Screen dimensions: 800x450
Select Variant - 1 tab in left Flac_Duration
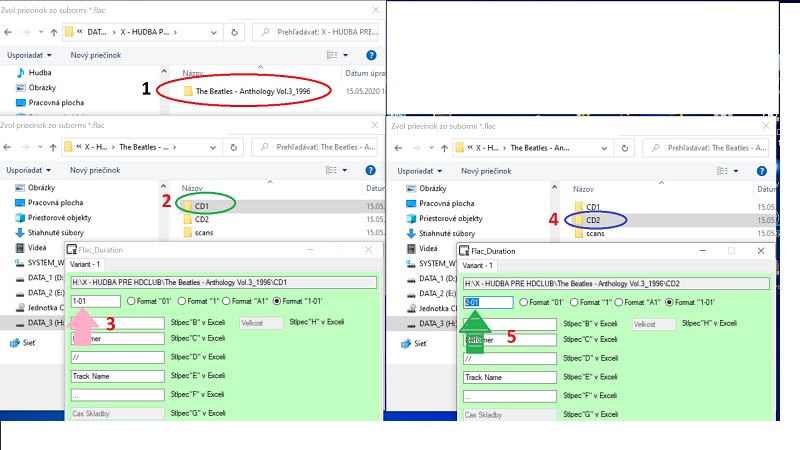pyautogui.click(x=85, y=264)
